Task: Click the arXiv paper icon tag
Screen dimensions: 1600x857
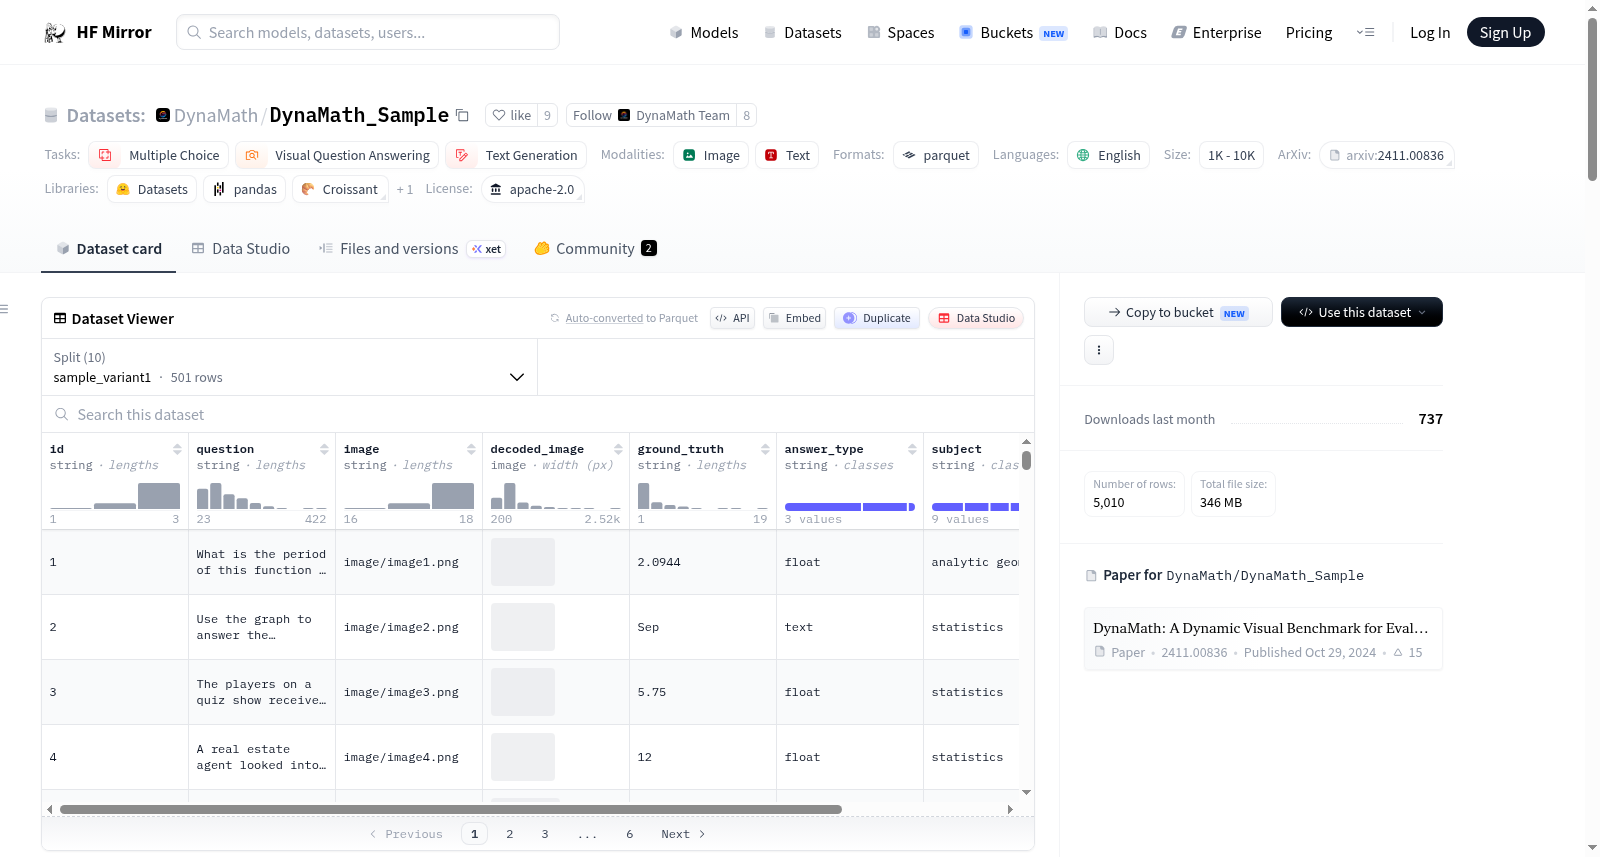Action: [1387, 155]
